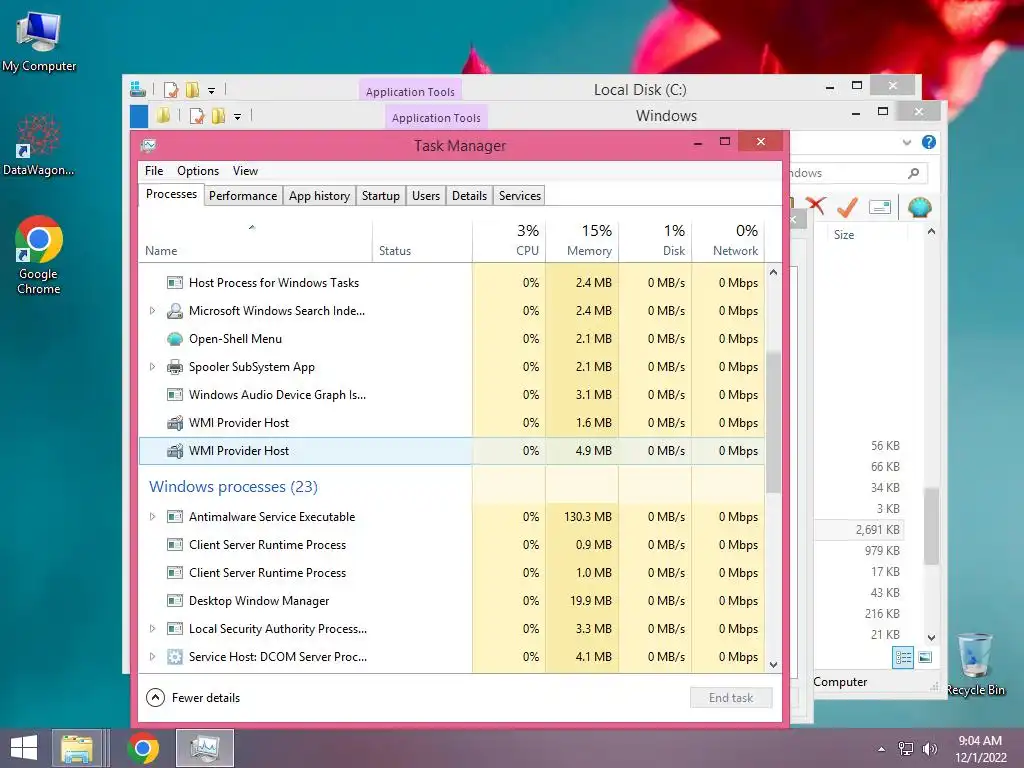Image resolution: width=1024 pixels, height=768 pixels.
Task: Collapse Task Manager with Fewer details
Action: (x=193, y=697)
